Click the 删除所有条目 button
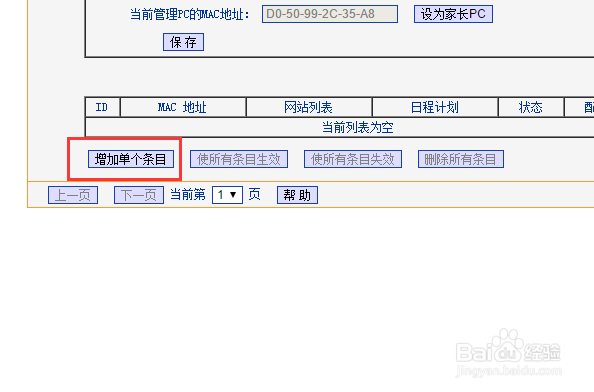Screen dimensions: 594x392 click(461, 159)
